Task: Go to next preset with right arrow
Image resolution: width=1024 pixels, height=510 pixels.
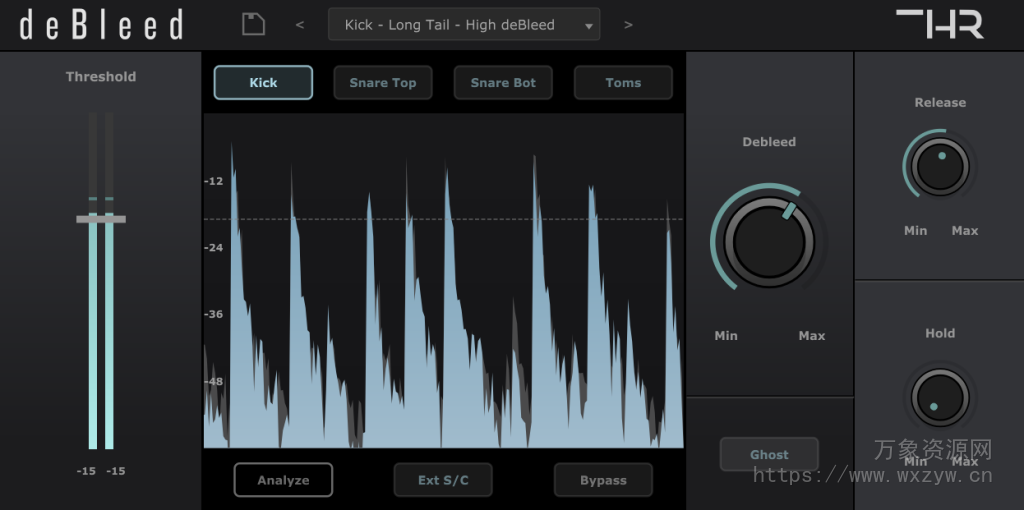Action: click(628, 25)
